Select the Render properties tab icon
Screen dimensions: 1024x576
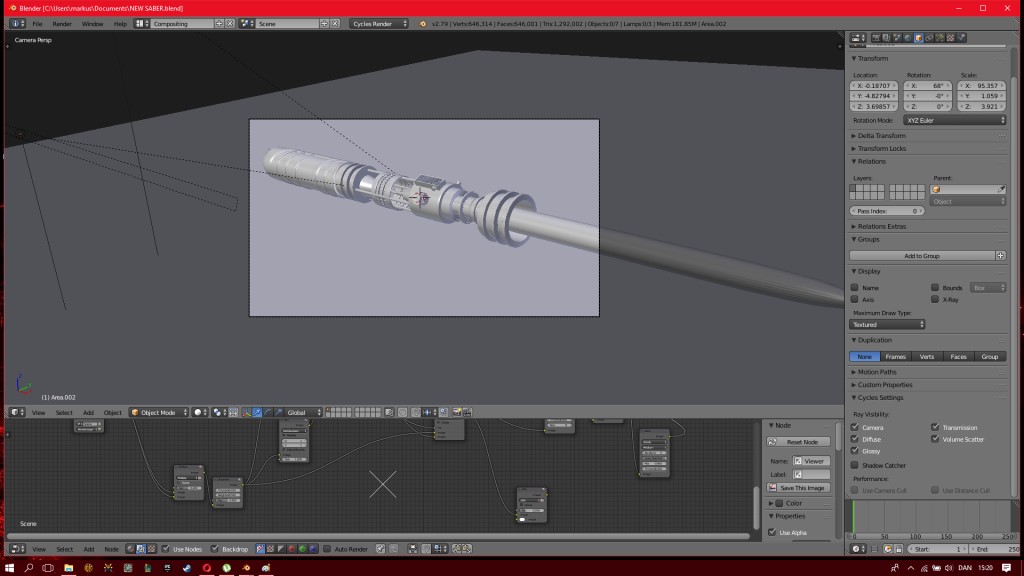[876, 37]
